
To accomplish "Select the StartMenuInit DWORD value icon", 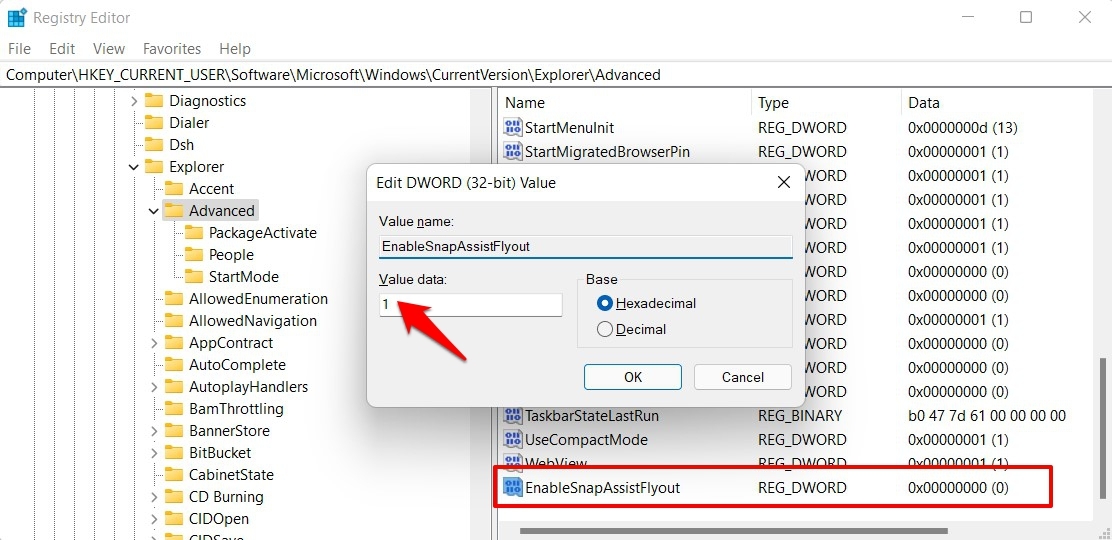I will click(x=512, y=128).
